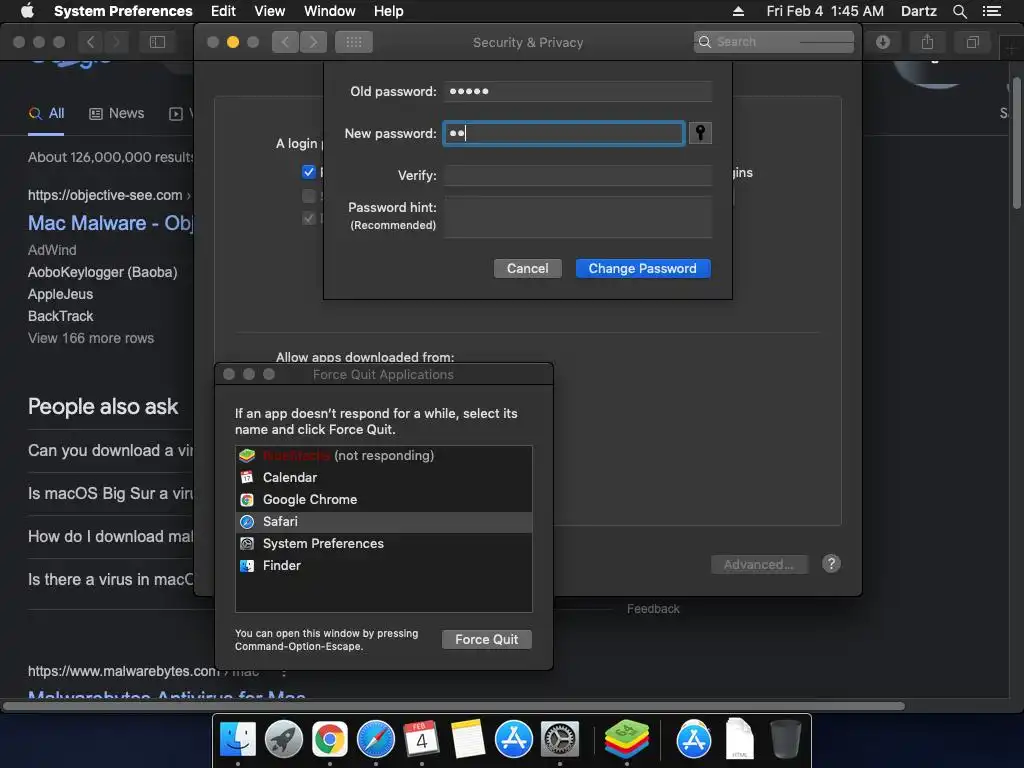This screenshot has height=768, width=1024.
Task: Open Security & Privacy help button
Action: [x=831, y=564]
